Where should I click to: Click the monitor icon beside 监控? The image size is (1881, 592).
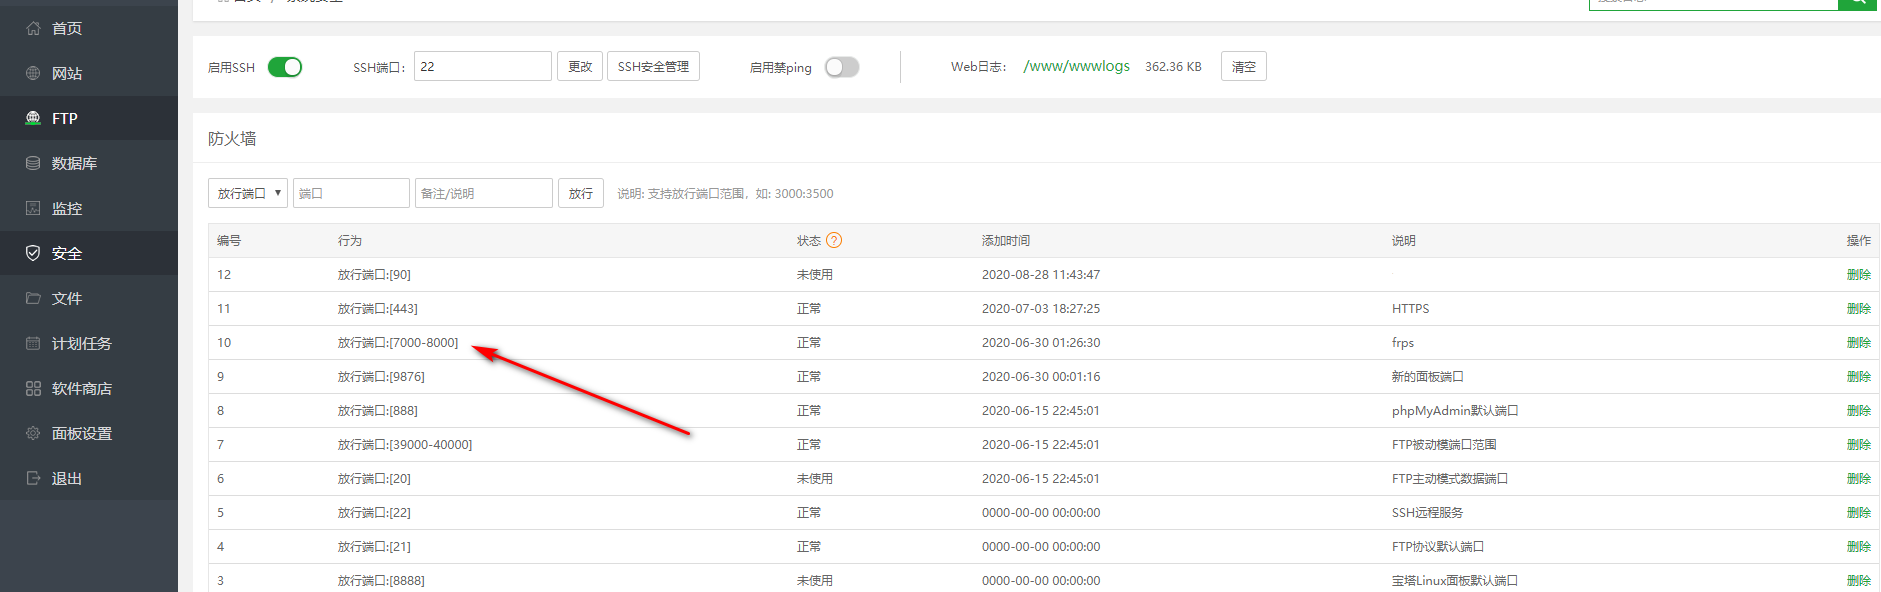tap(33, 208)
